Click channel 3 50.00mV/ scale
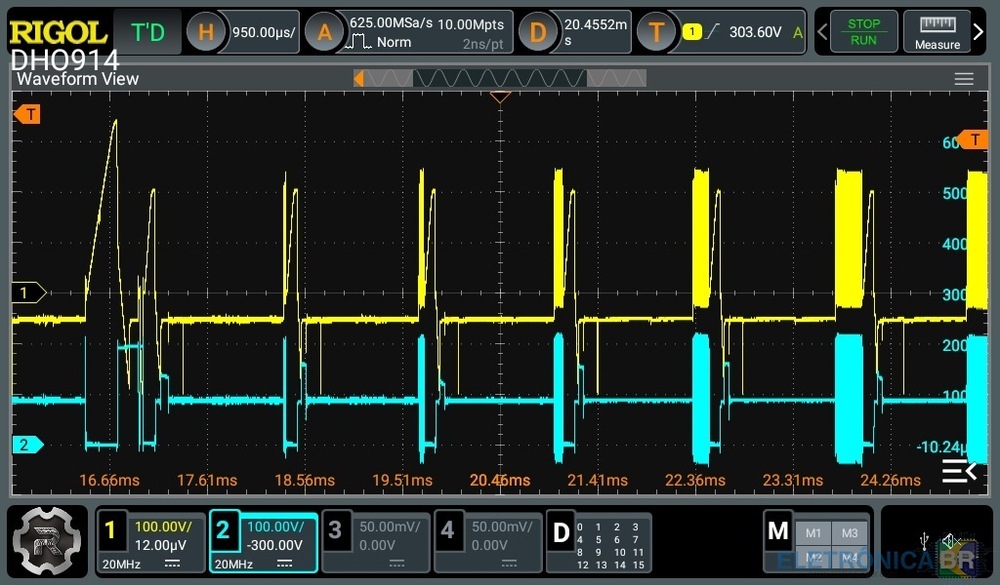 tap(390, 527)
